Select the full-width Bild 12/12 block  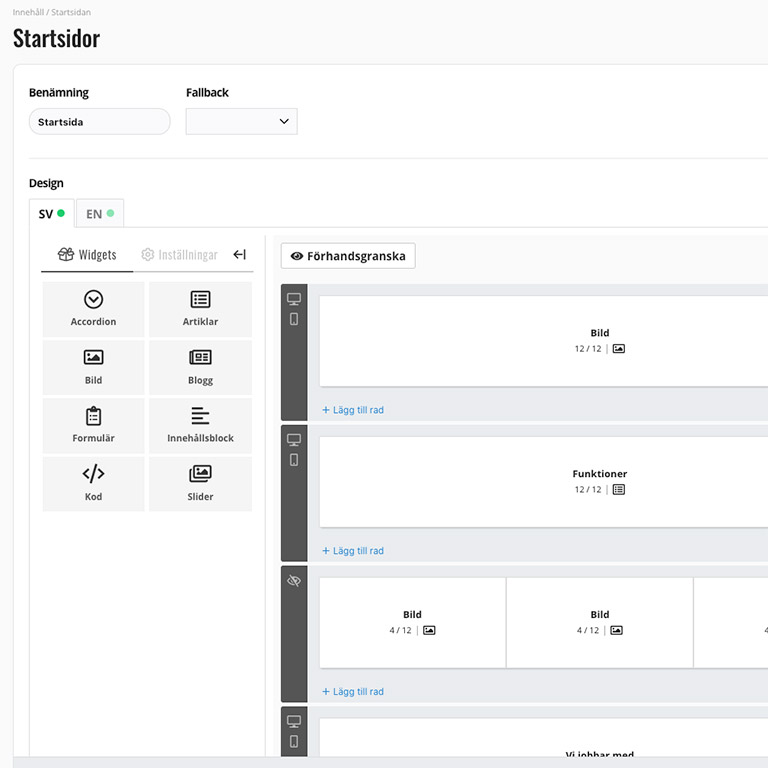click(x=544, y=341)
